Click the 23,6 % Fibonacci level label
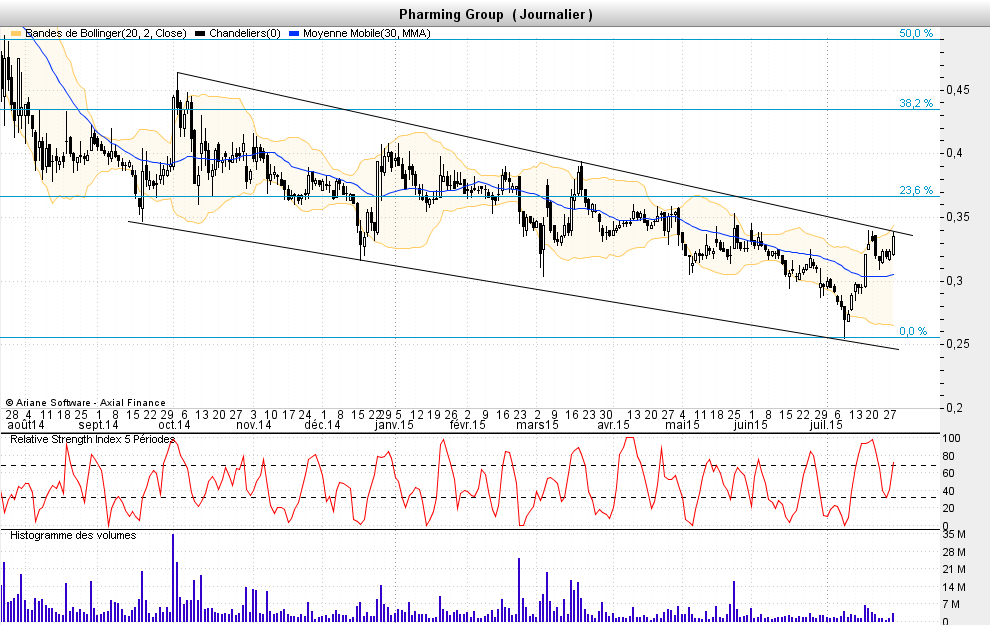 pyautogui.click(x=915, y=190)
